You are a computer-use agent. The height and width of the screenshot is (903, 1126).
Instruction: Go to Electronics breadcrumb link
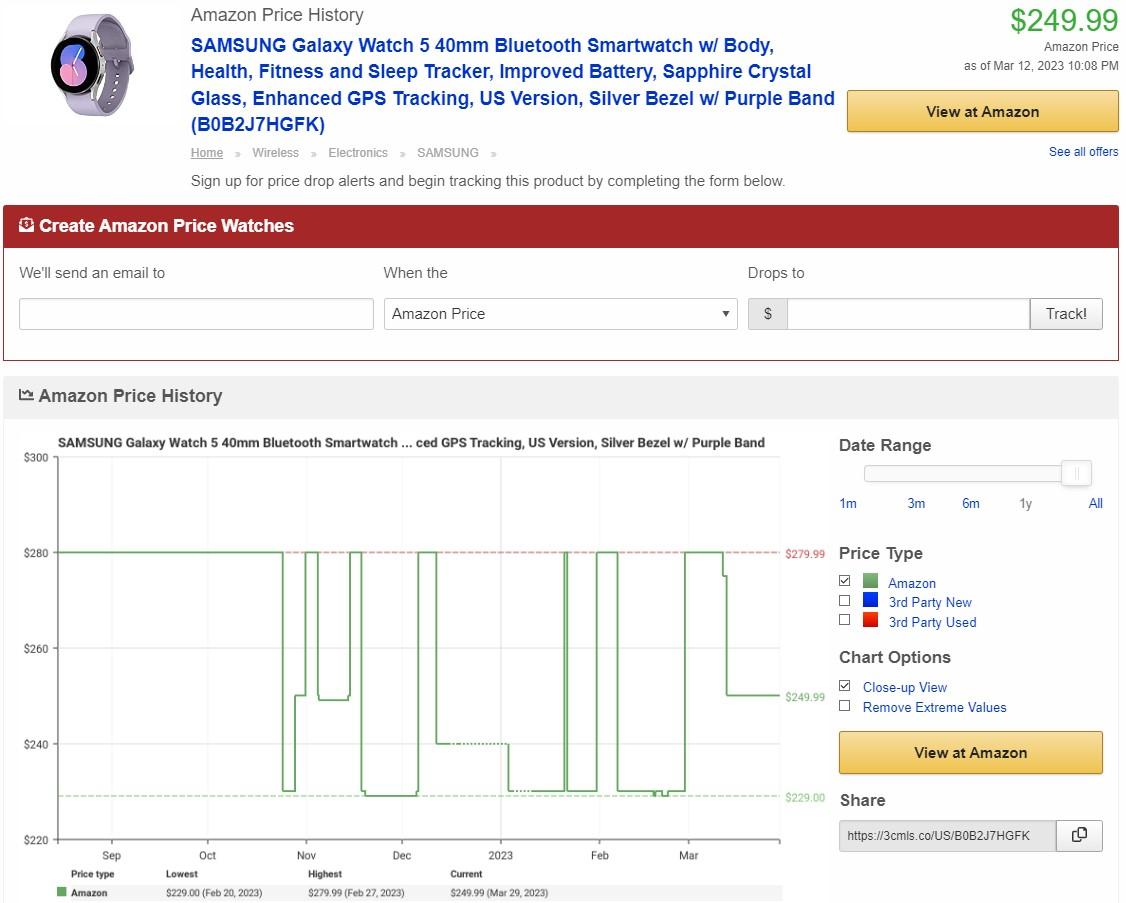tap(357, 153)
